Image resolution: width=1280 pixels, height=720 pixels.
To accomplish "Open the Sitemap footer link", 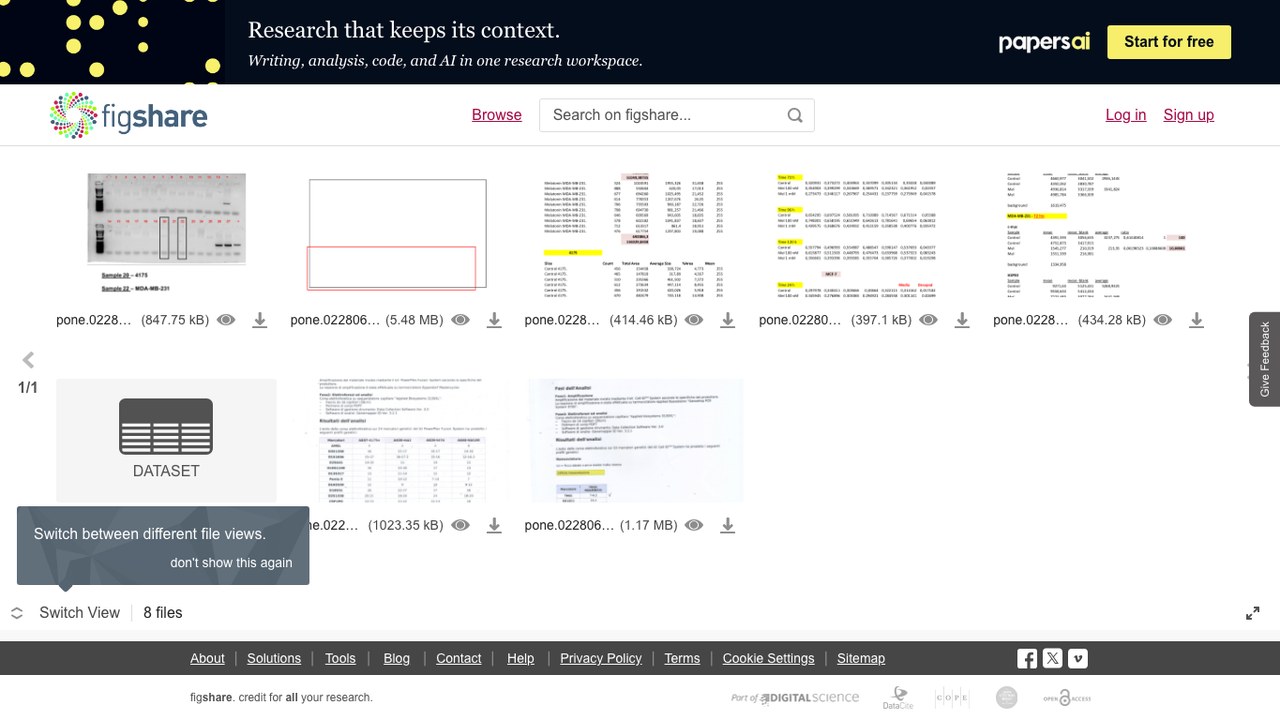I will pyautogui.click(x=861, y=658).
